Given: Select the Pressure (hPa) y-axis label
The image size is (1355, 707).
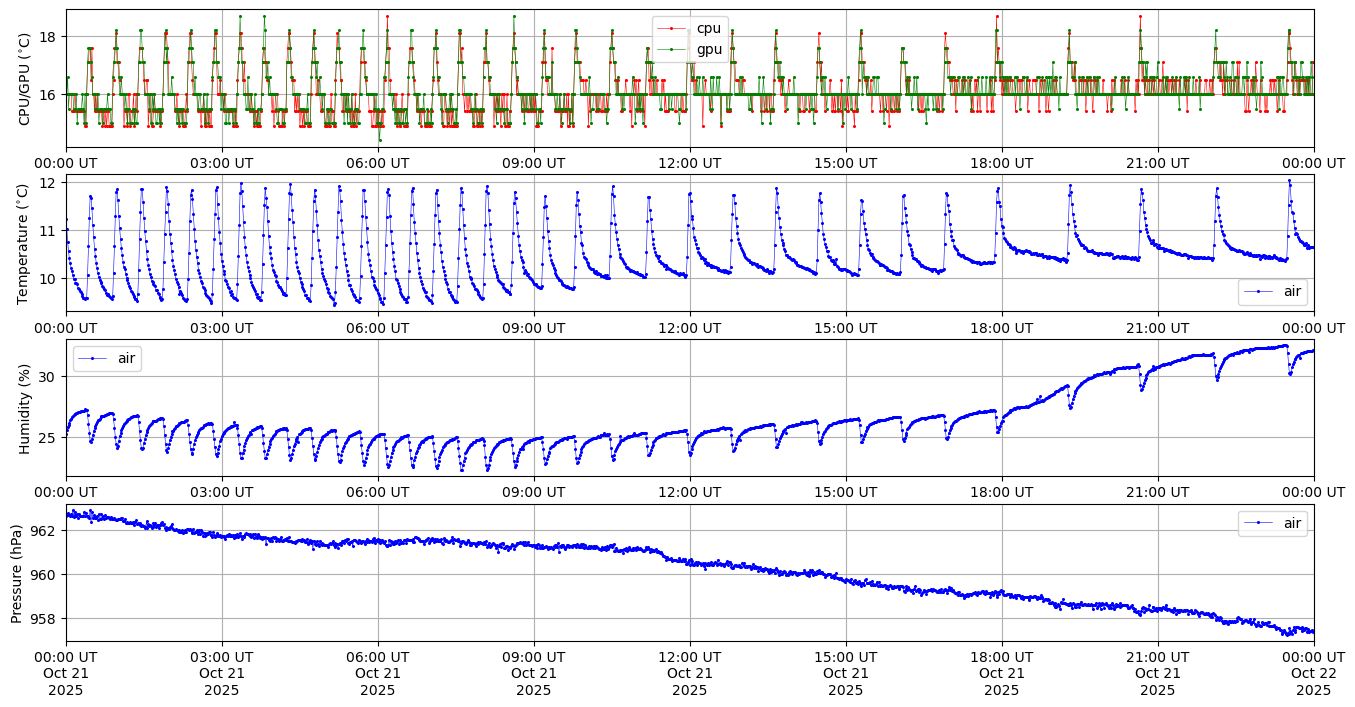Looking at the screenshot, I should (x=17, y=573).
